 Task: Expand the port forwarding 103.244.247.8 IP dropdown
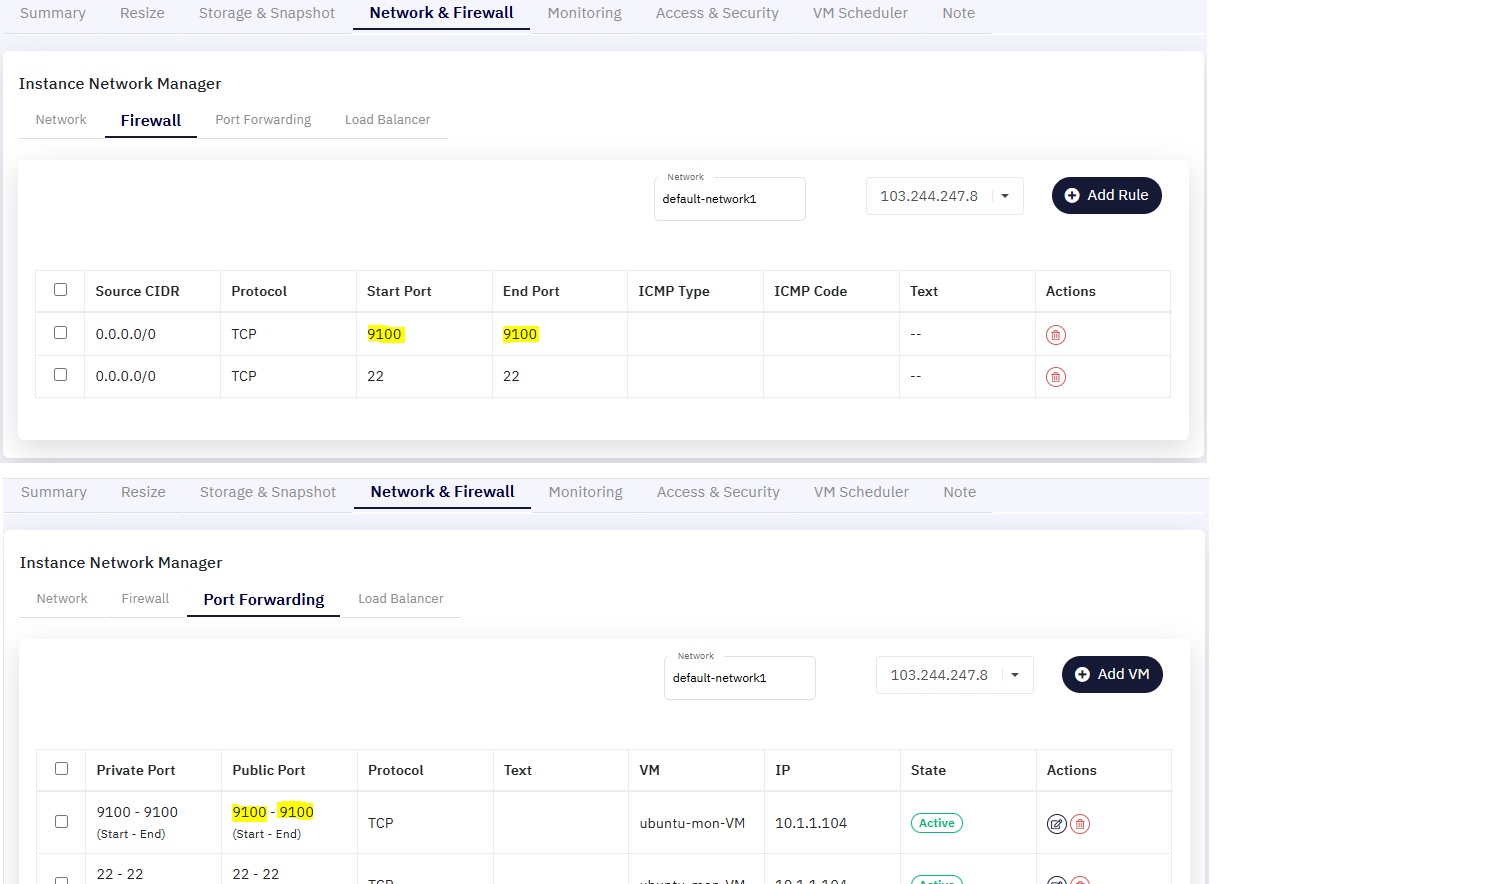[1015, 675]
